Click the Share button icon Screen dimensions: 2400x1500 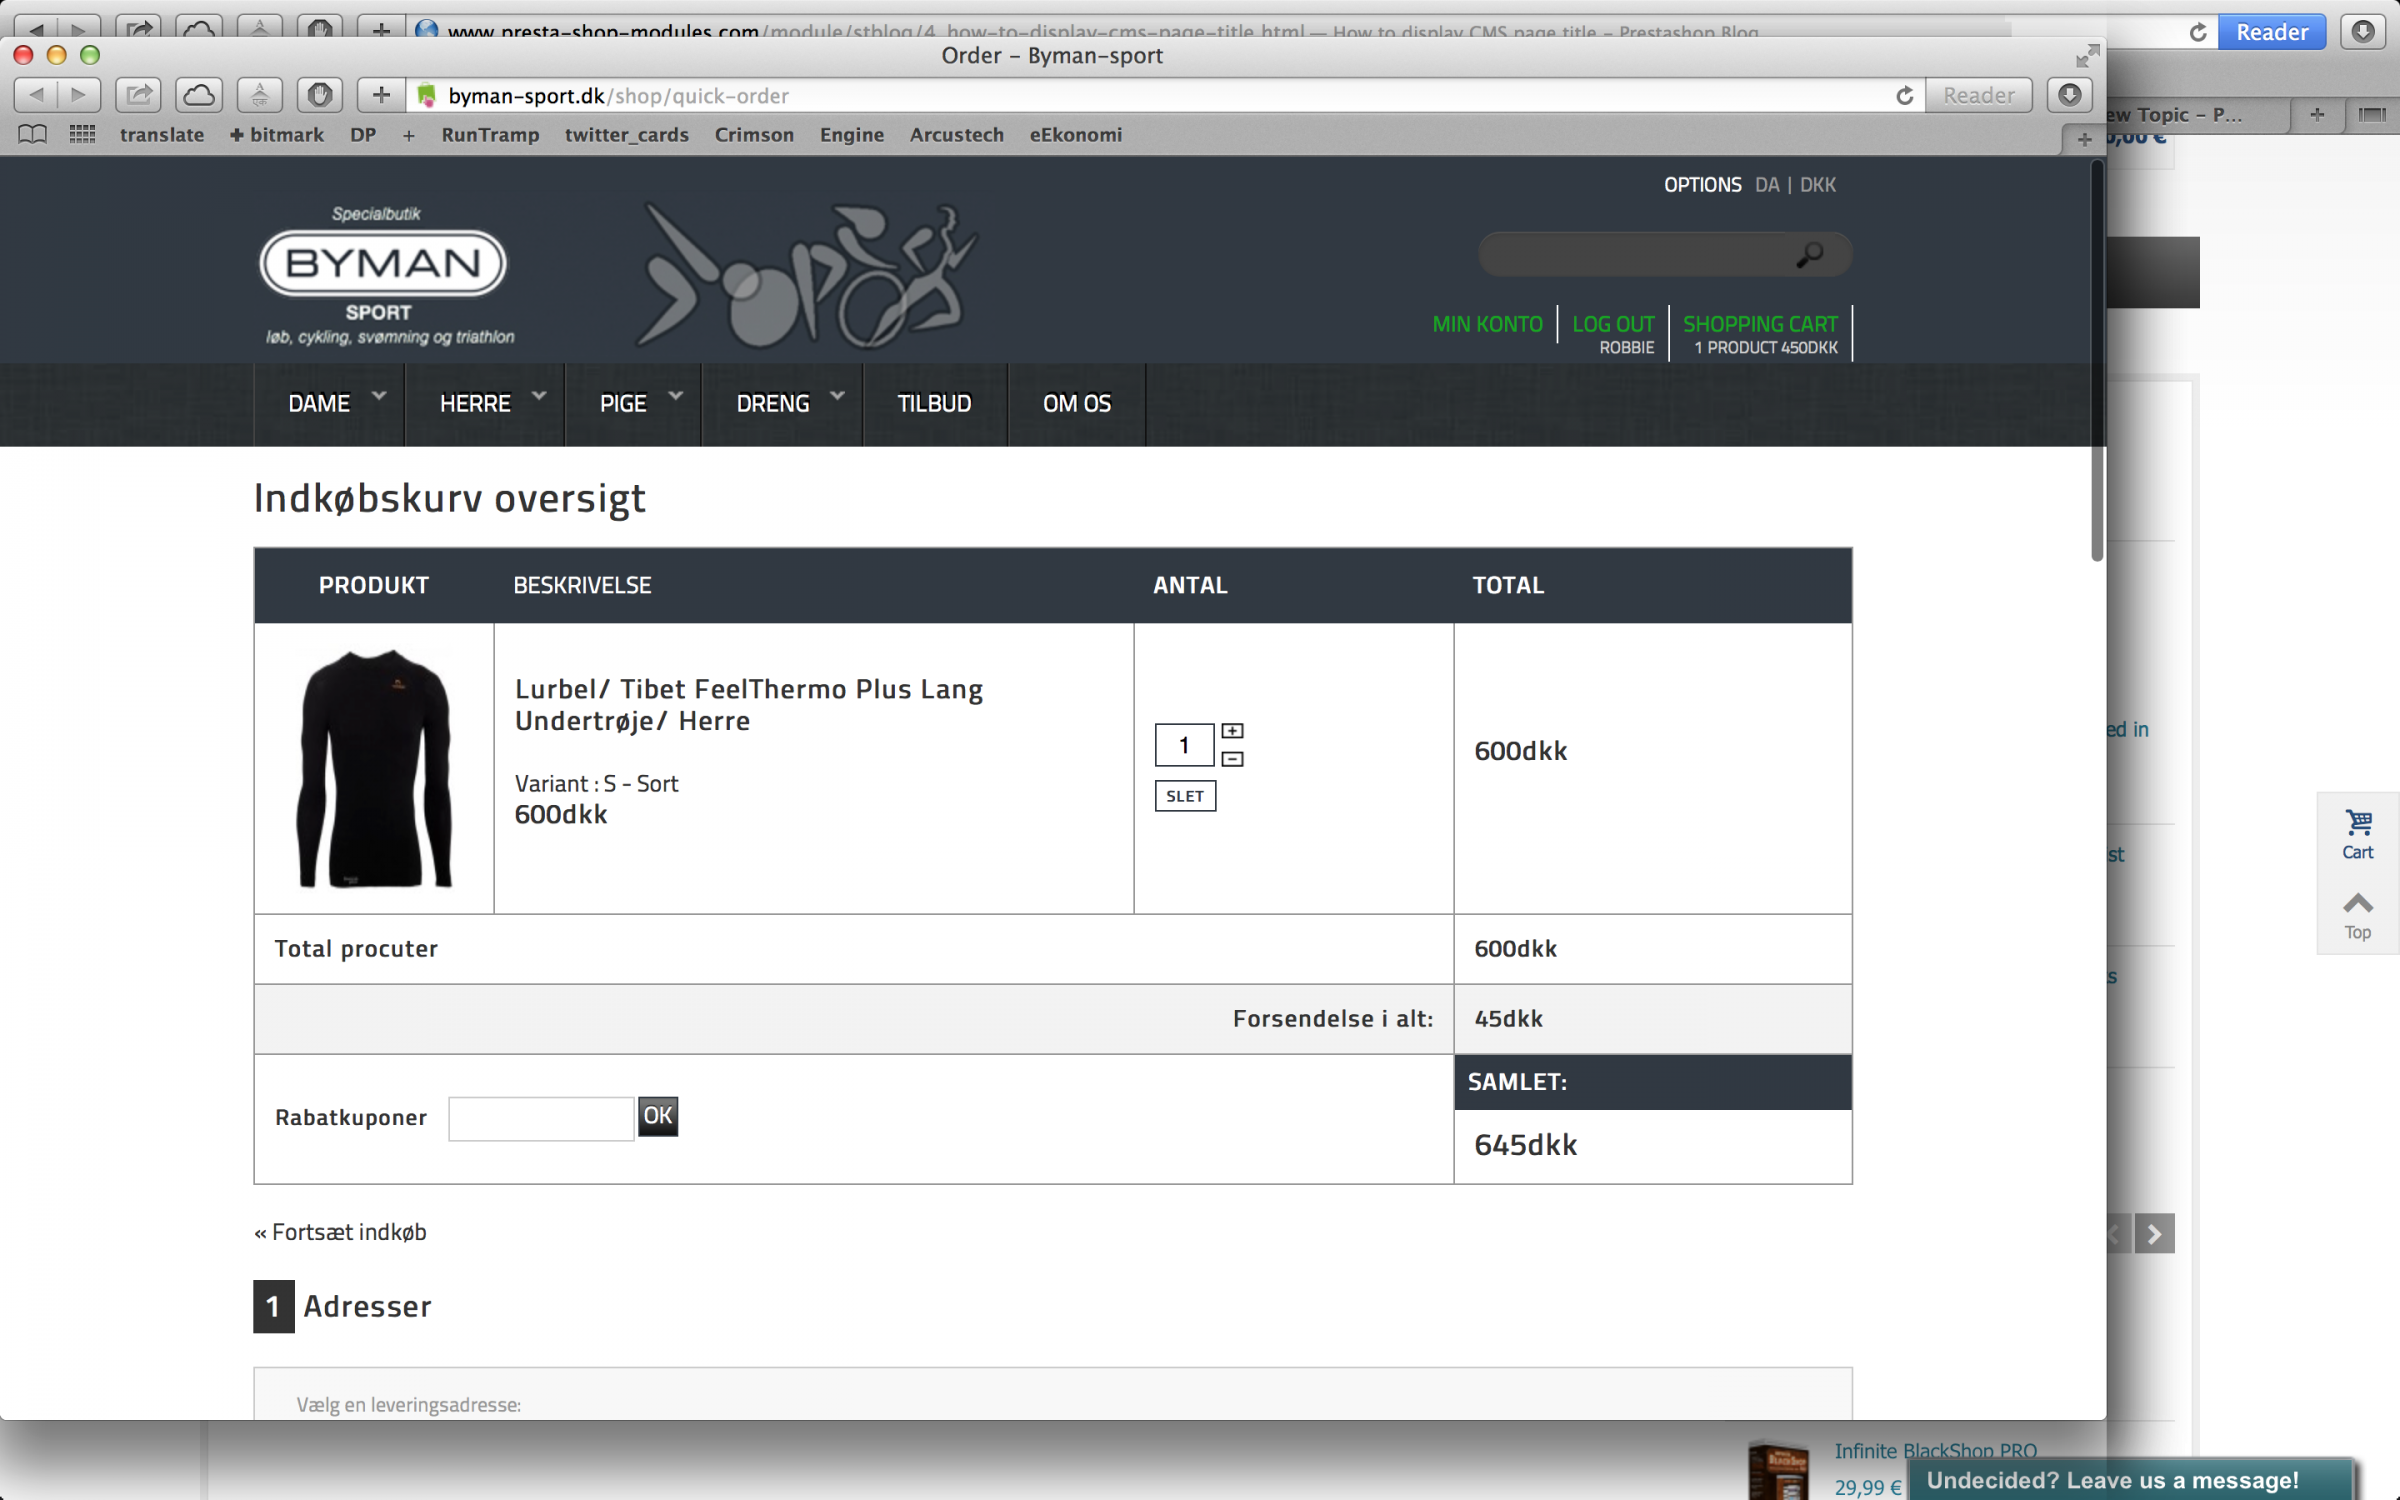tap(139, 95)
